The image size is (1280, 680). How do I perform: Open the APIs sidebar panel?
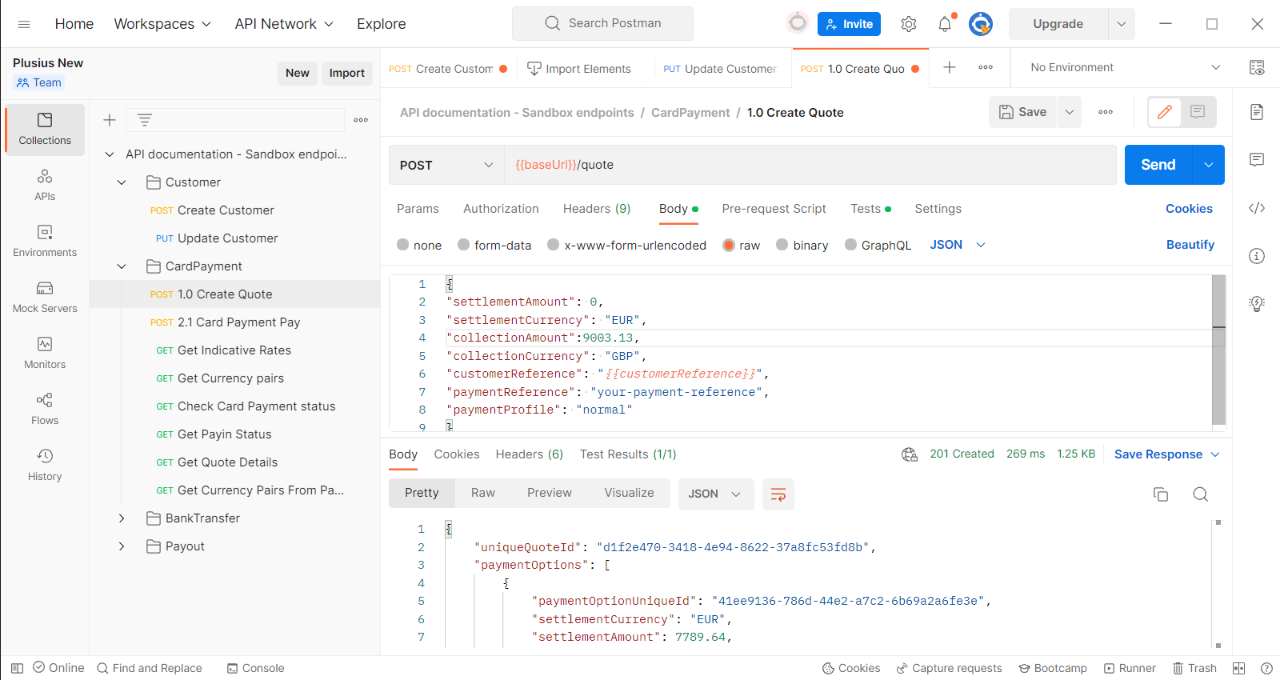coord(45,185)
